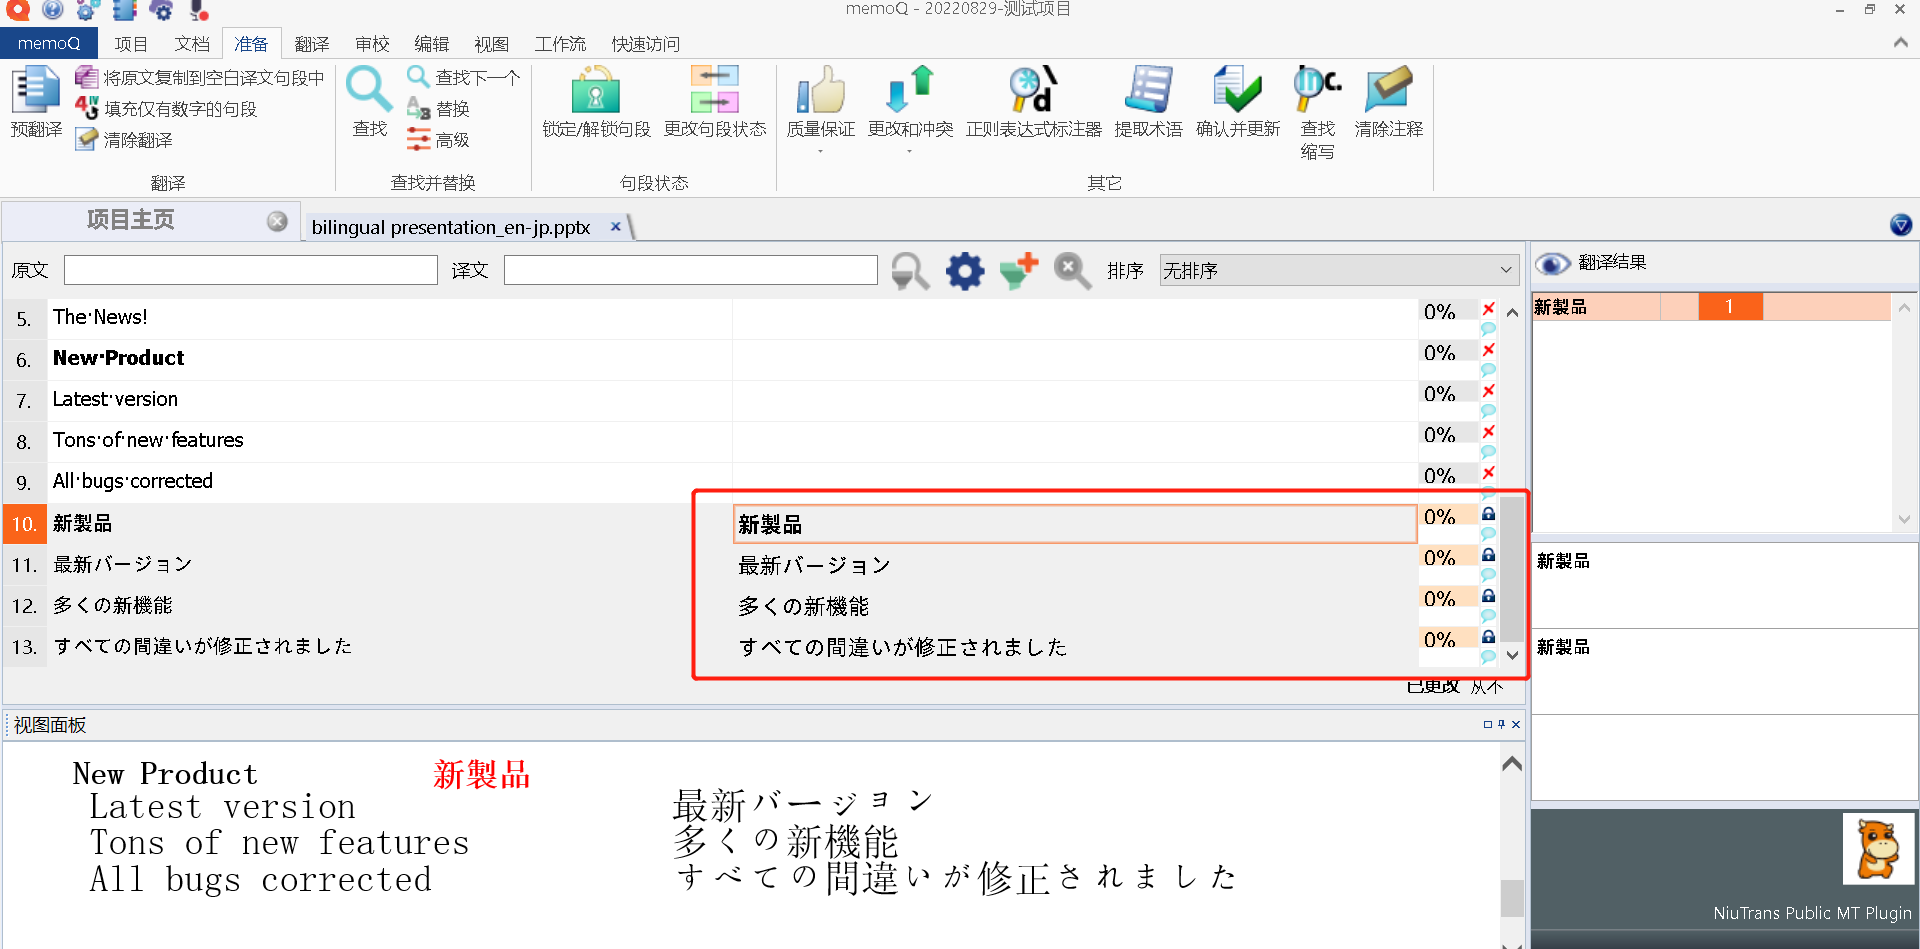Viewport: 1920px width, 949px height.
Task: Close the bilingual presentation_en-jp.pptx tab
Action: click(x=616, y=226)
